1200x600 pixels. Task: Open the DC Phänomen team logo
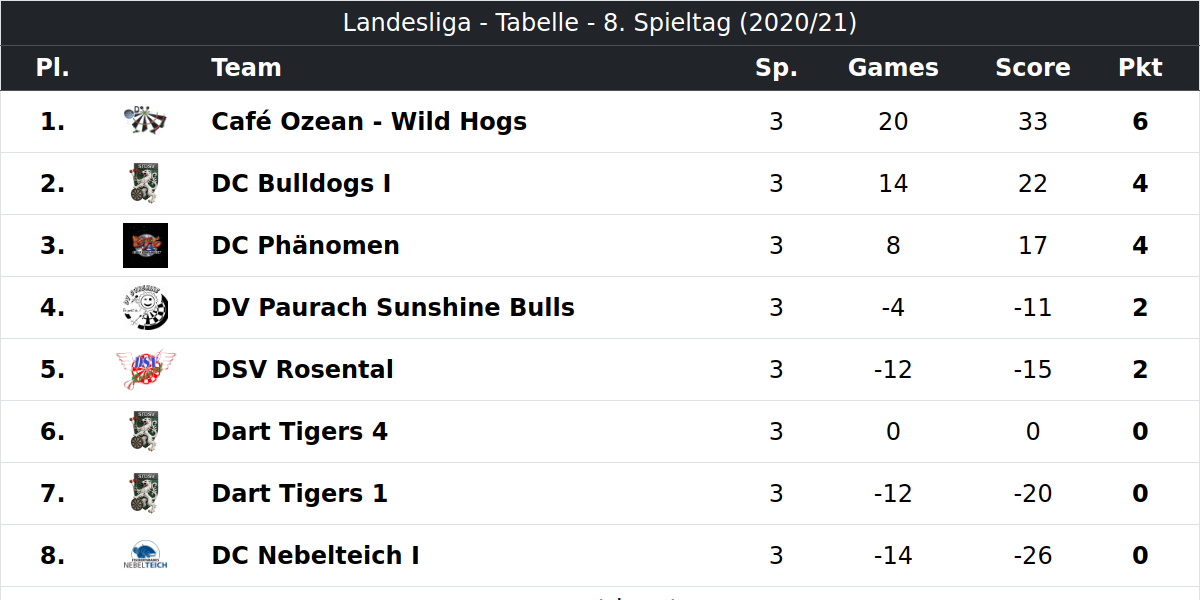point(145,246)
